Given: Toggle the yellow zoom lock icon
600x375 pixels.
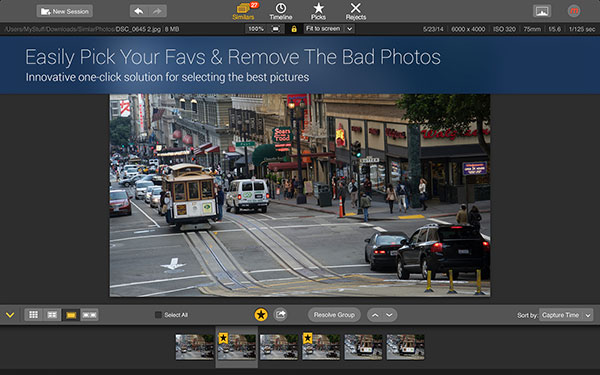Looking at the screenshot, I should [x=294, y=29].
